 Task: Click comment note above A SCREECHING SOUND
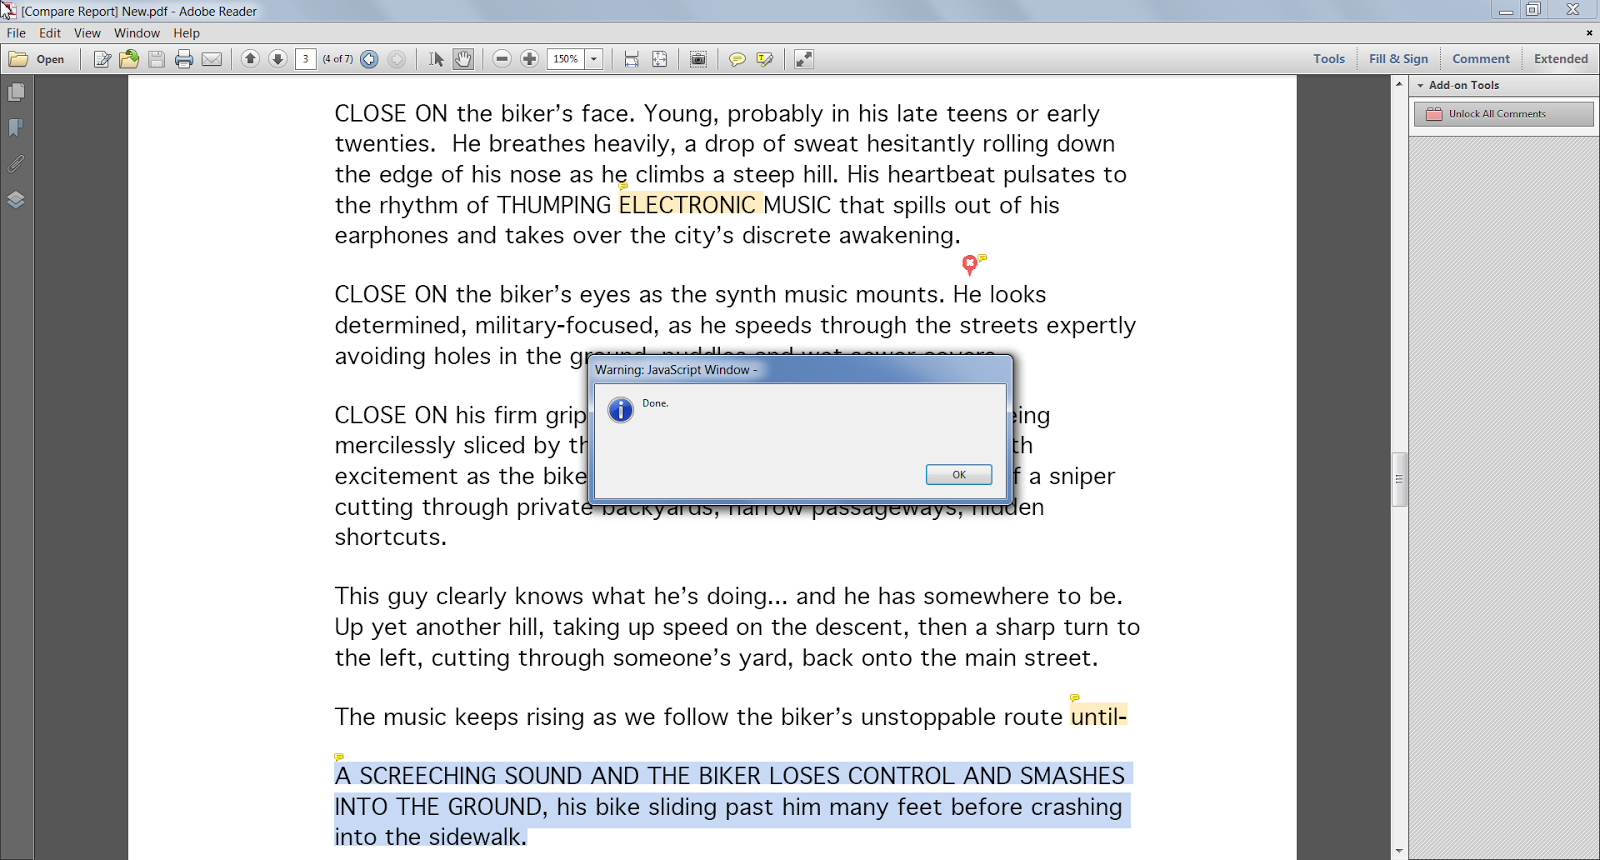pyautogui.click(x=339, y=757)
